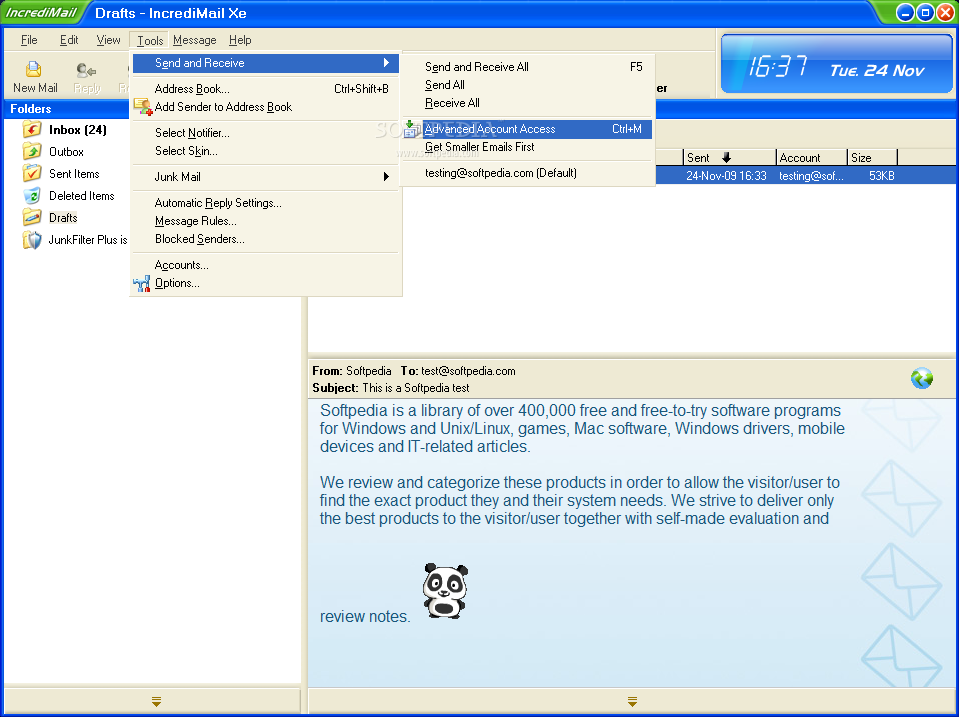Click the Options tools icon in menu
This screenshot has width=959, height=717.
coord(142,283)
